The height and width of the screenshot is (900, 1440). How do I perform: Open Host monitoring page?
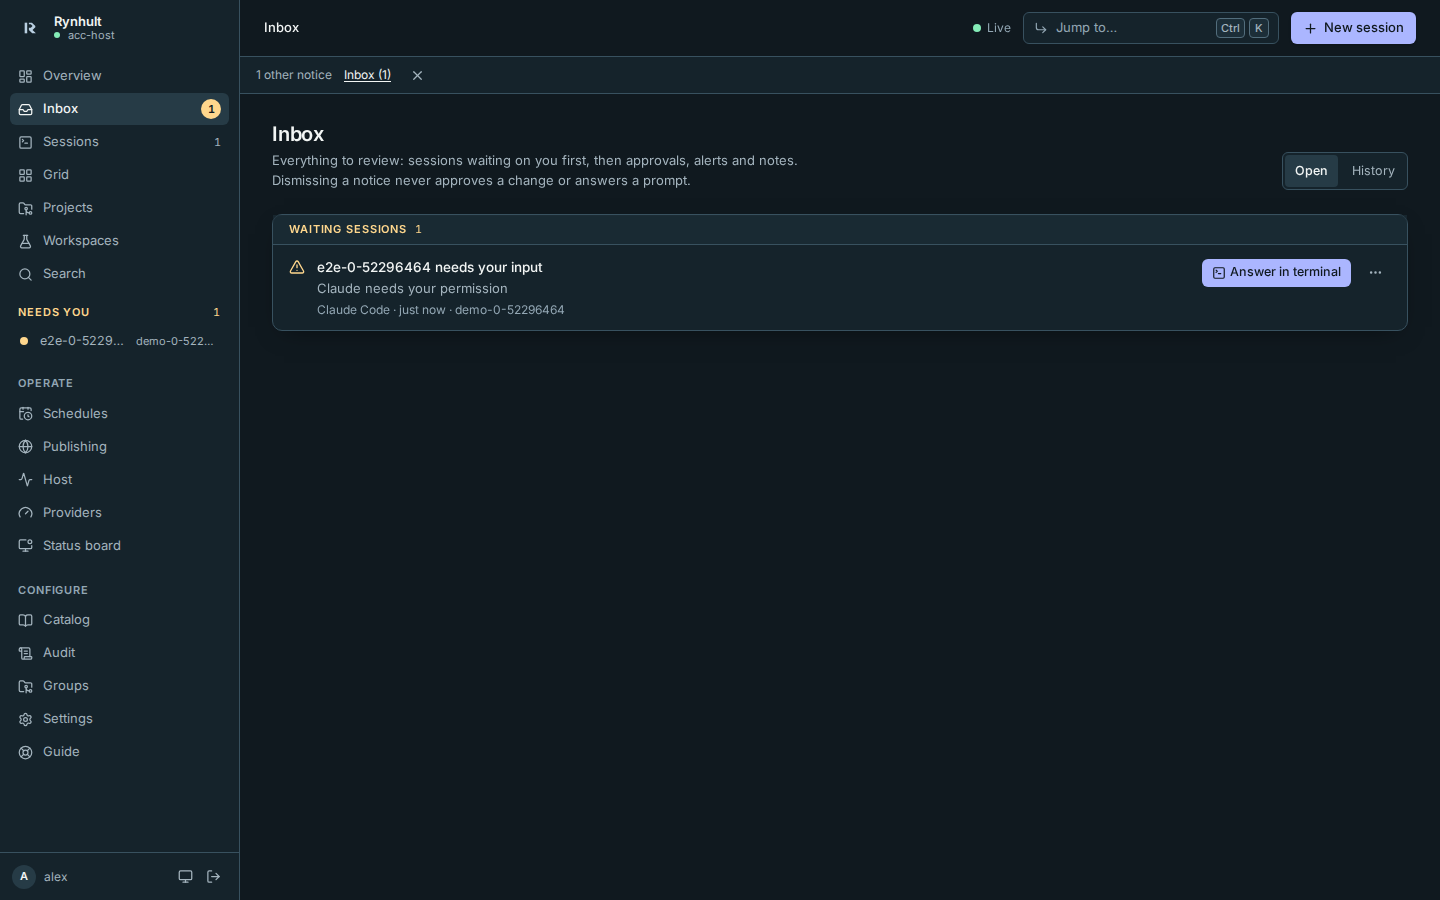119,480
